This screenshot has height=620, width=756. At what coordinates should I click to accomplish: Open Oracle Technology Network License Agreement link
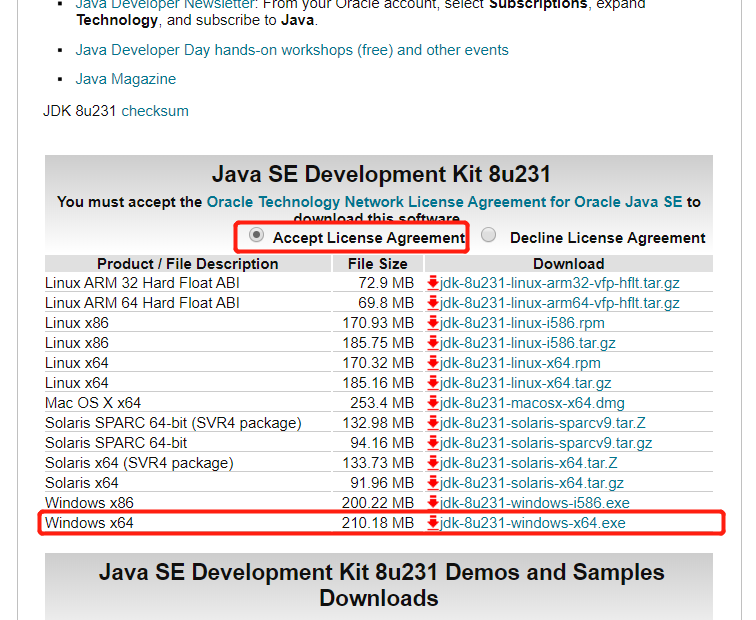(444, 202)
